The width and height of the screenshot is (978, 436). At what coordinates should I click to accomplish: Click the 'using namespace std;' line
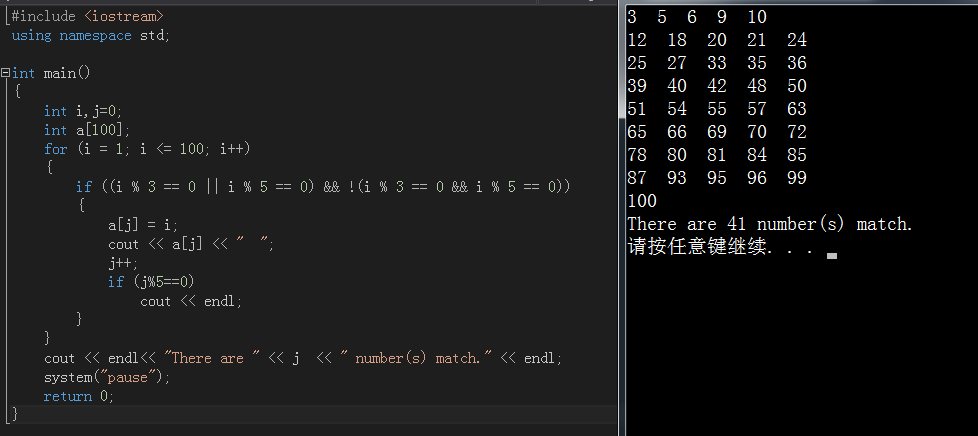tap(90, 35)
